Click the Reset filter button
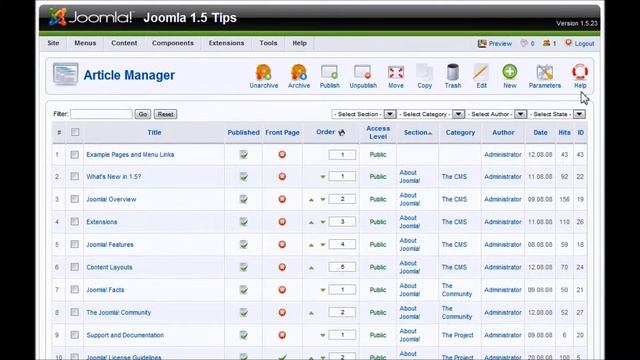 [x=165, y=114]
